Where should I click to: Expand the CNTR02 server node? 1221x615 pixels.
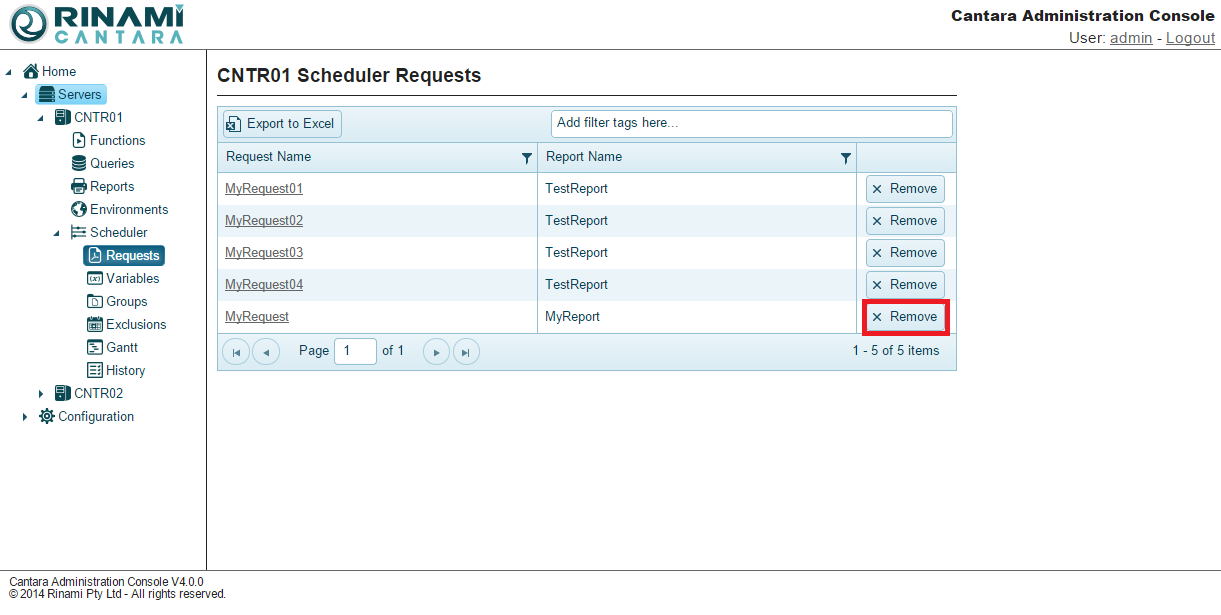click(41, 394)
